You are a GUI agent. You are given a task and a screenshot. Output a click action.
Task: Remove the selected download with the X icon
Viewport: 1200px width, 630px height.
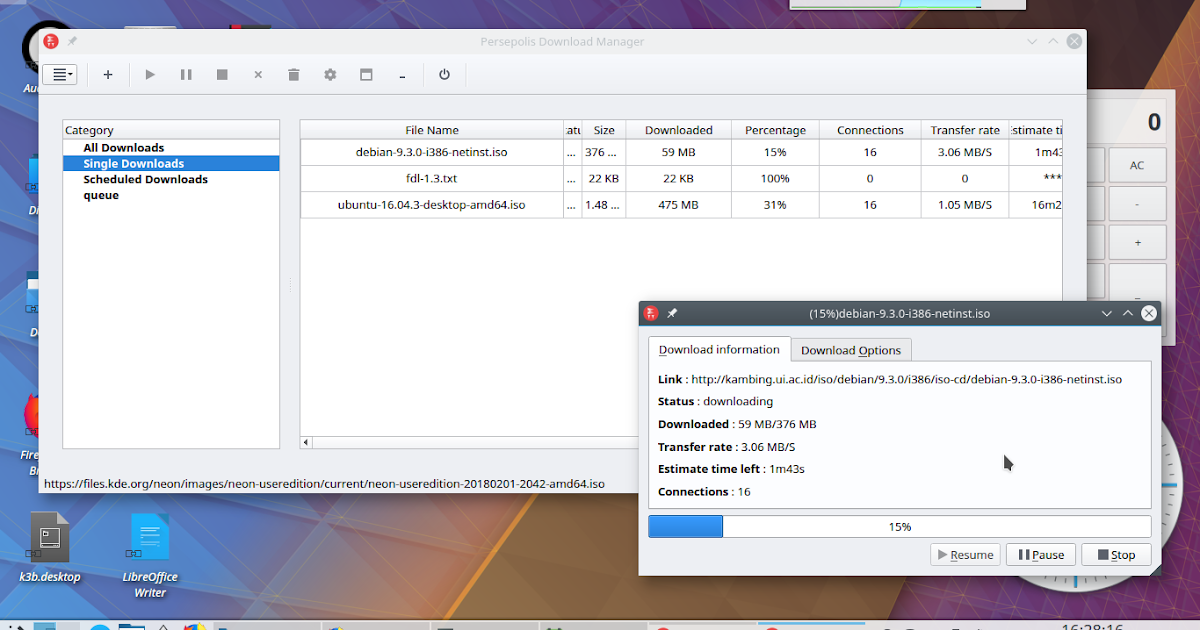pos(258,74)
